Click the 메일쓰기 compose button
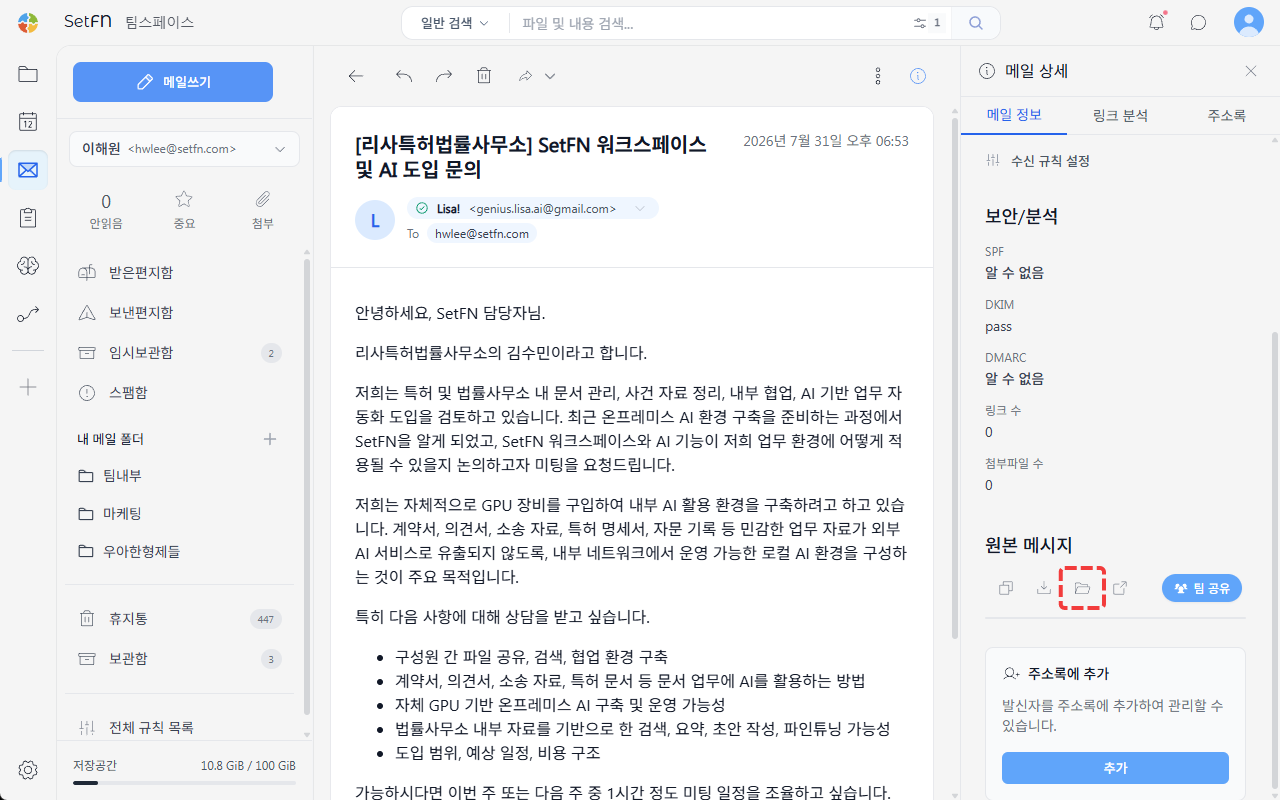 (173, 82)
